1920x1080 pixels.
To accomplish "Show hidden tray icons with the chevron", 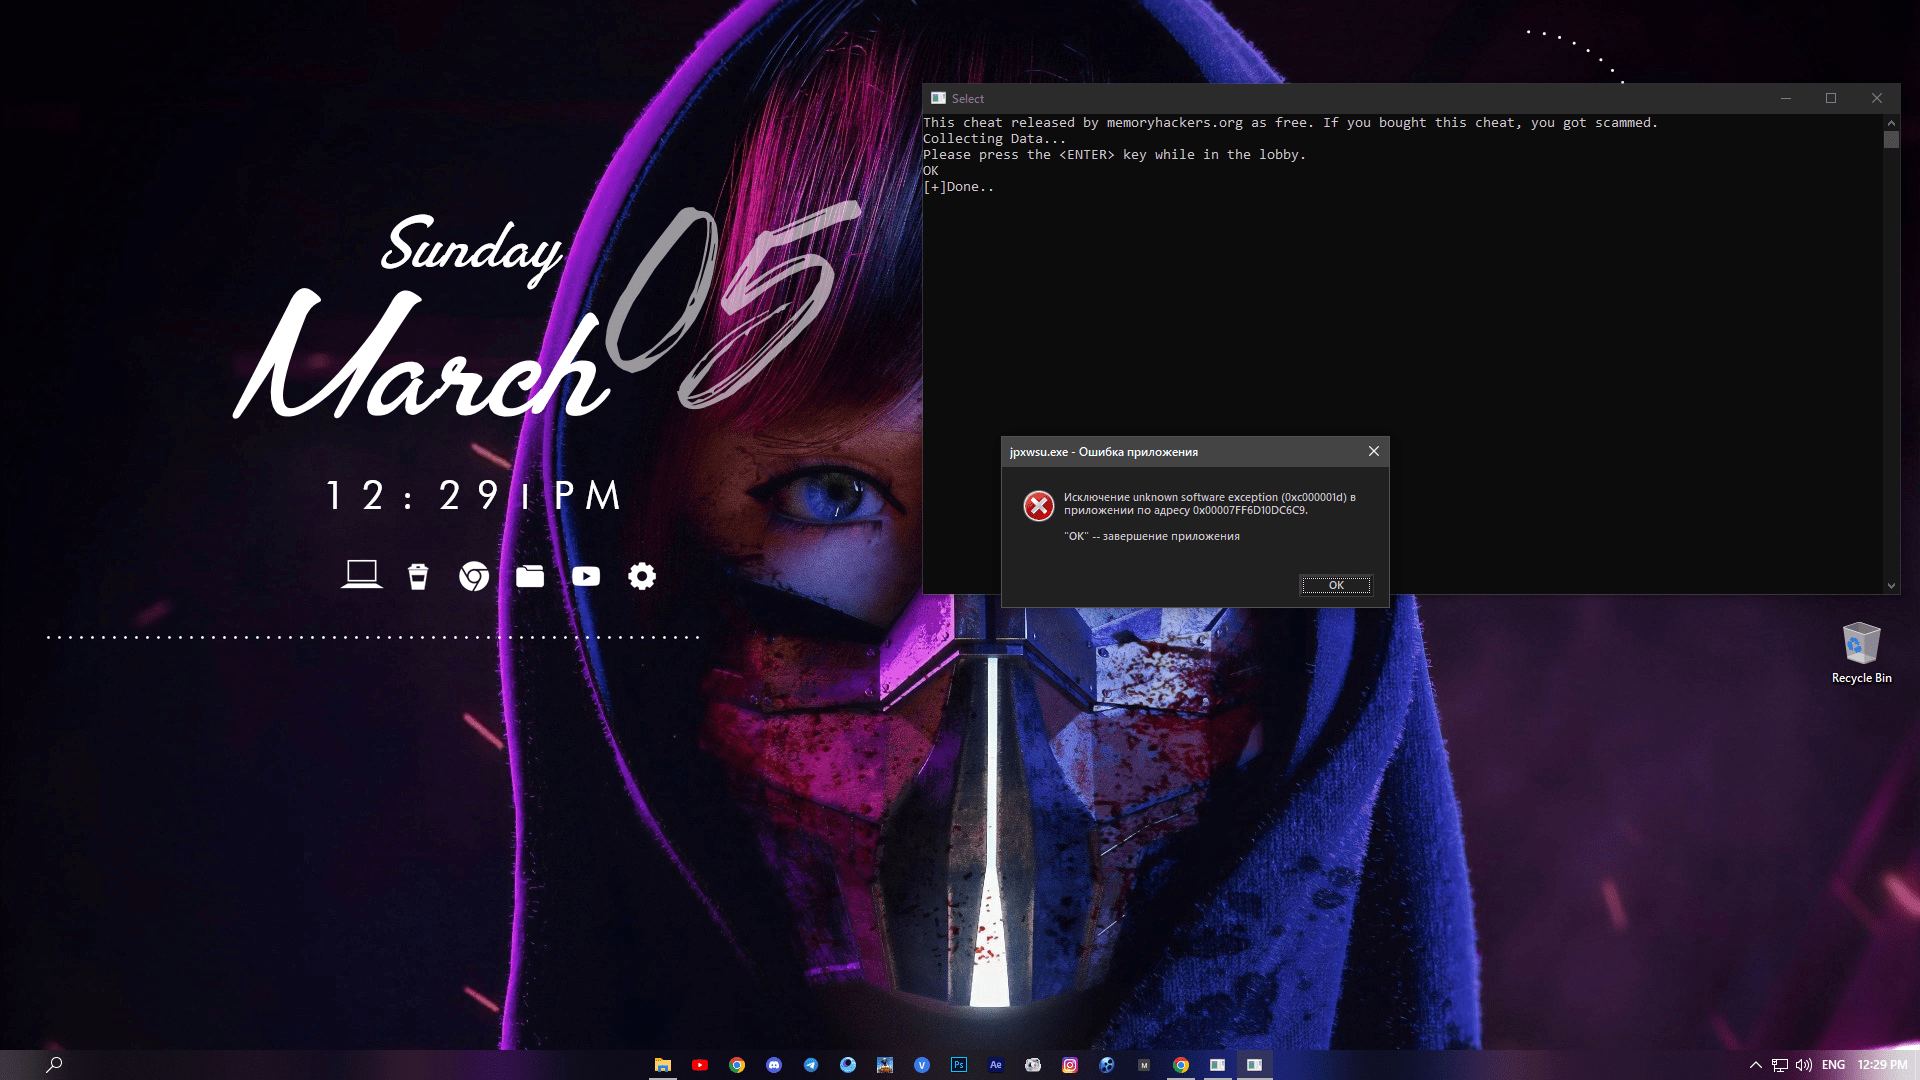I will point(1755,1065).
